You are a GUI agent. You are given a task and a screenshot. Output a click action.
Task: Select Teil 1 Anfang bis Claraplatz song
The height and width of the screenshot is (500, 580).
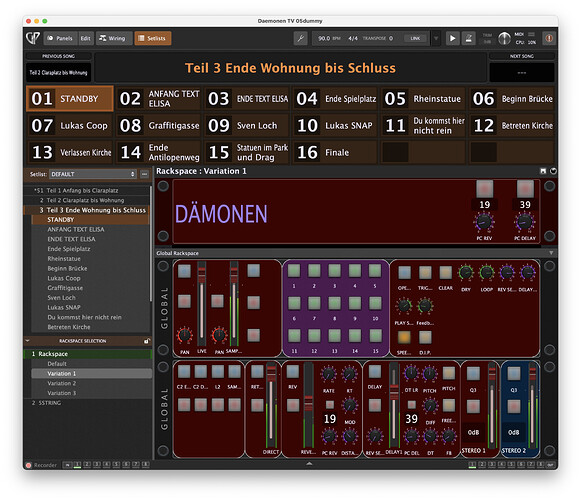coord(88,190)
